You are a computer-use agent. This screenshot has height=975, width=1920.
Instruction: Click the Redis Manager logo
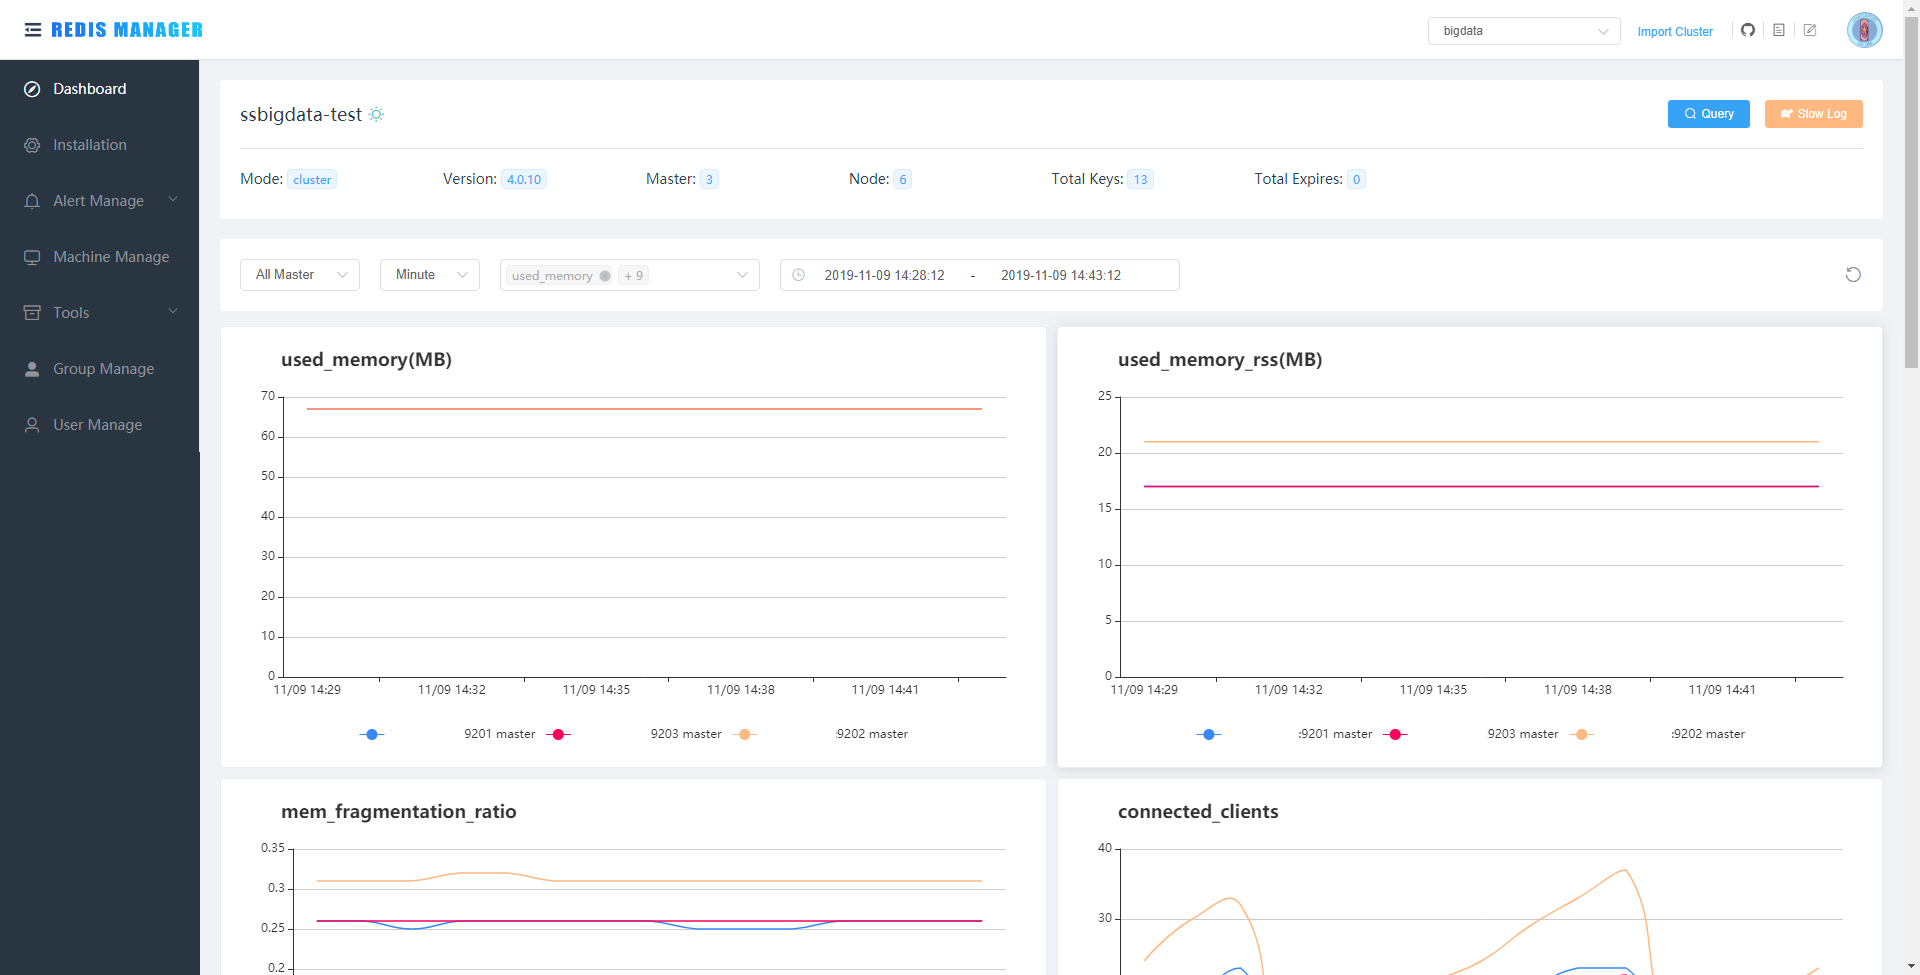[x=127, y=30]
